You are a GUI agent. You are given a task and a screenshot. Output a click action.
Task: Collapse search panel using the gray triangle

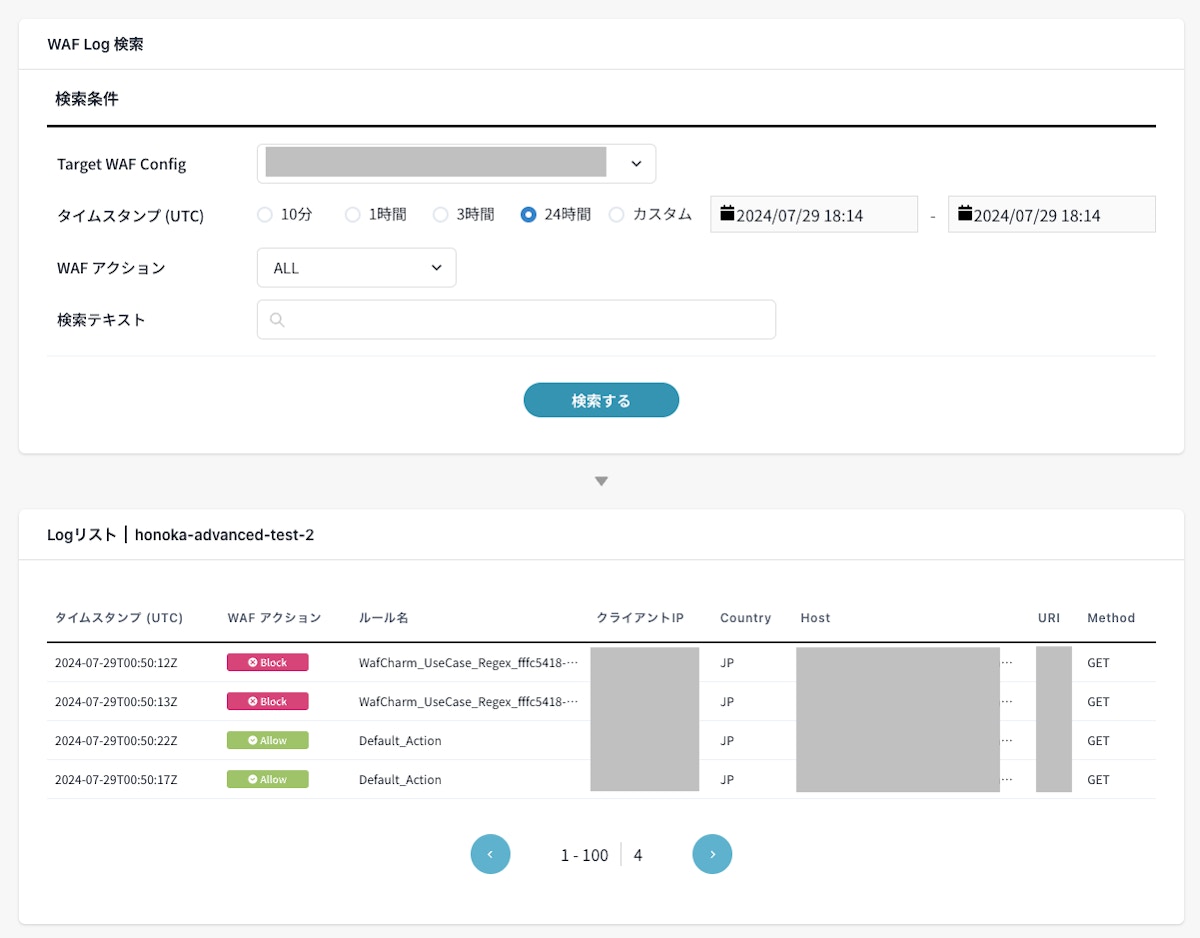pos(601,481)
